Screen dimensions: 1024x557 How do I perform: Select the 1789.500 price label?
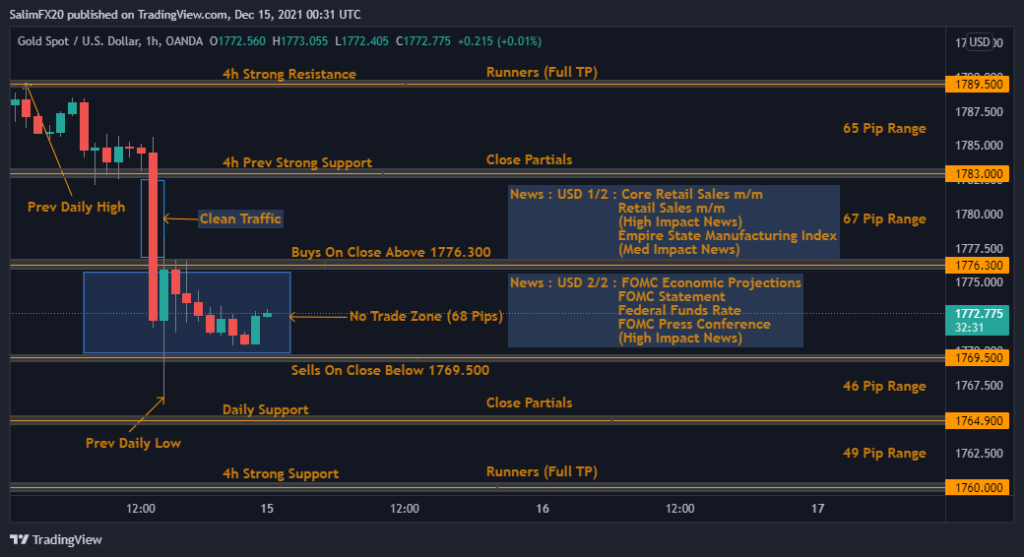[977, 85]
